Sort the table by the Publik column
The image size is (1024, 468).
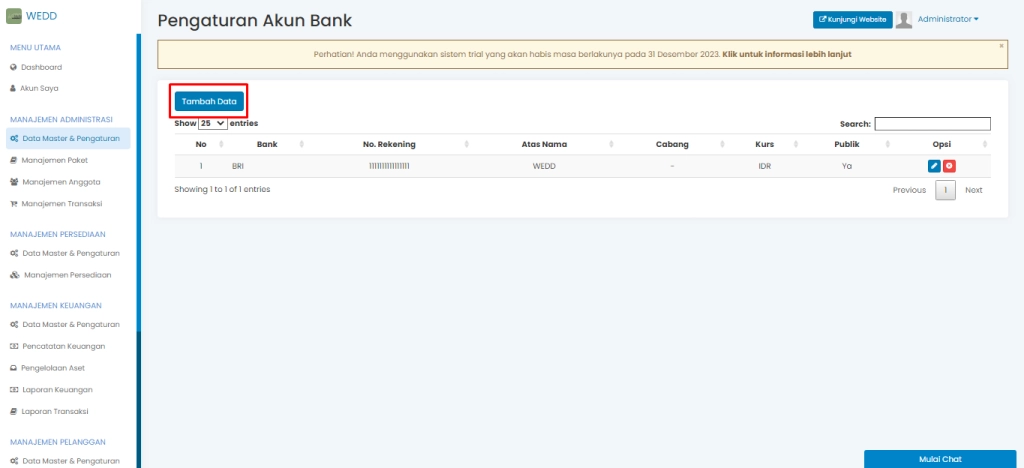[846, 145]
